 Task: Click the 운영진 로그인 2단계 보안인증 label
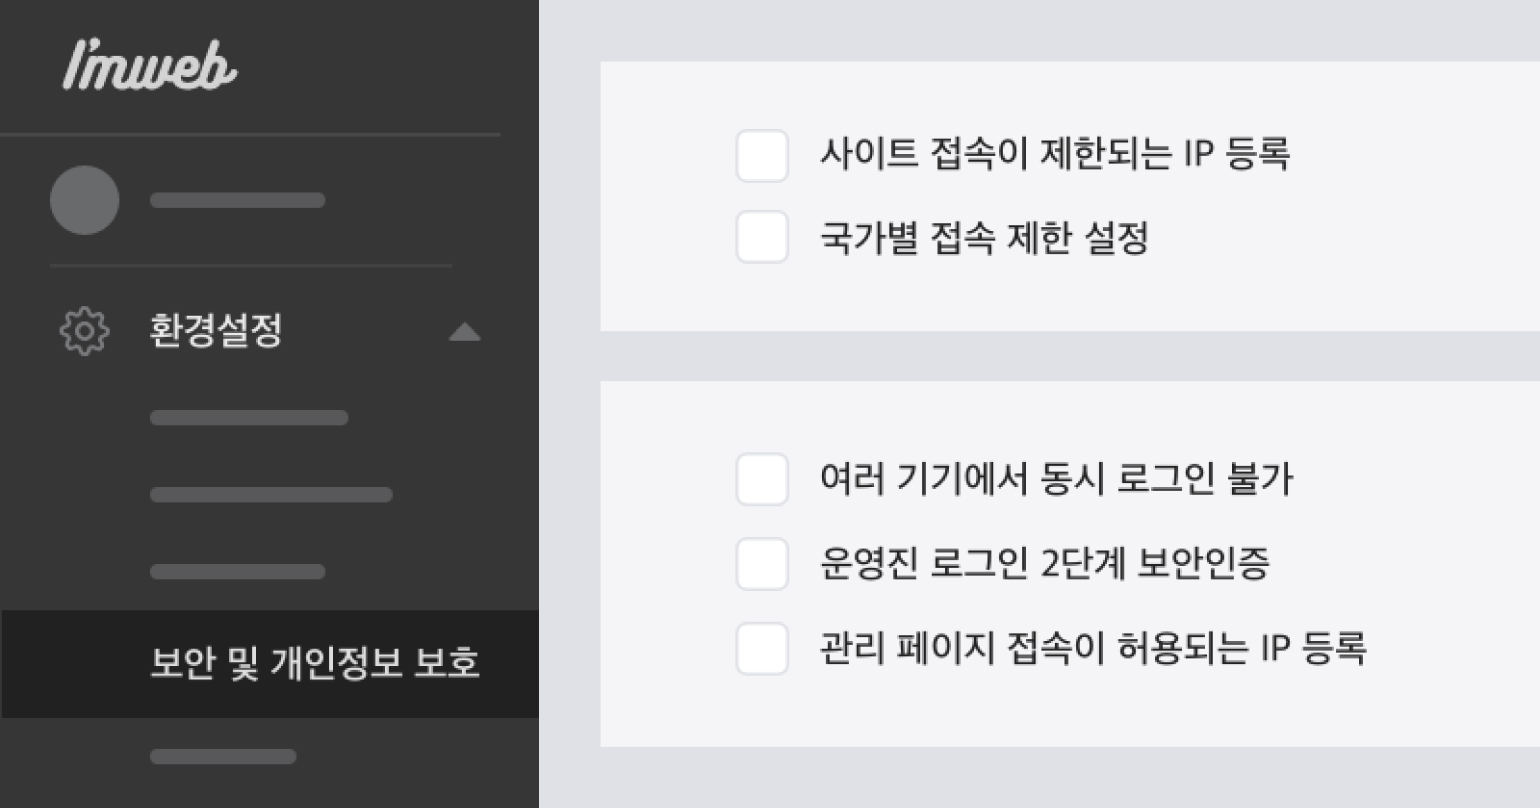(1044, 564)
